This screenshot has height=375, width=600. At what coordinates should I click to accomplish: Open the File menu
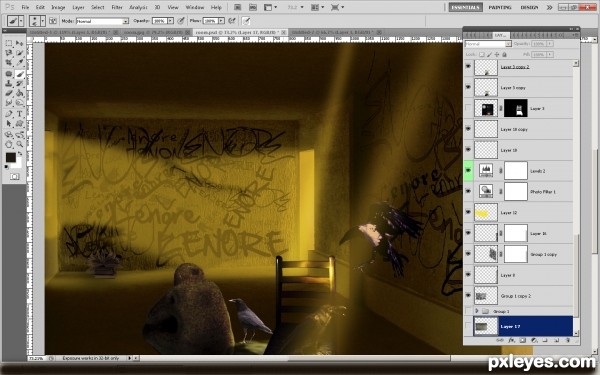[x=25, y=7]
